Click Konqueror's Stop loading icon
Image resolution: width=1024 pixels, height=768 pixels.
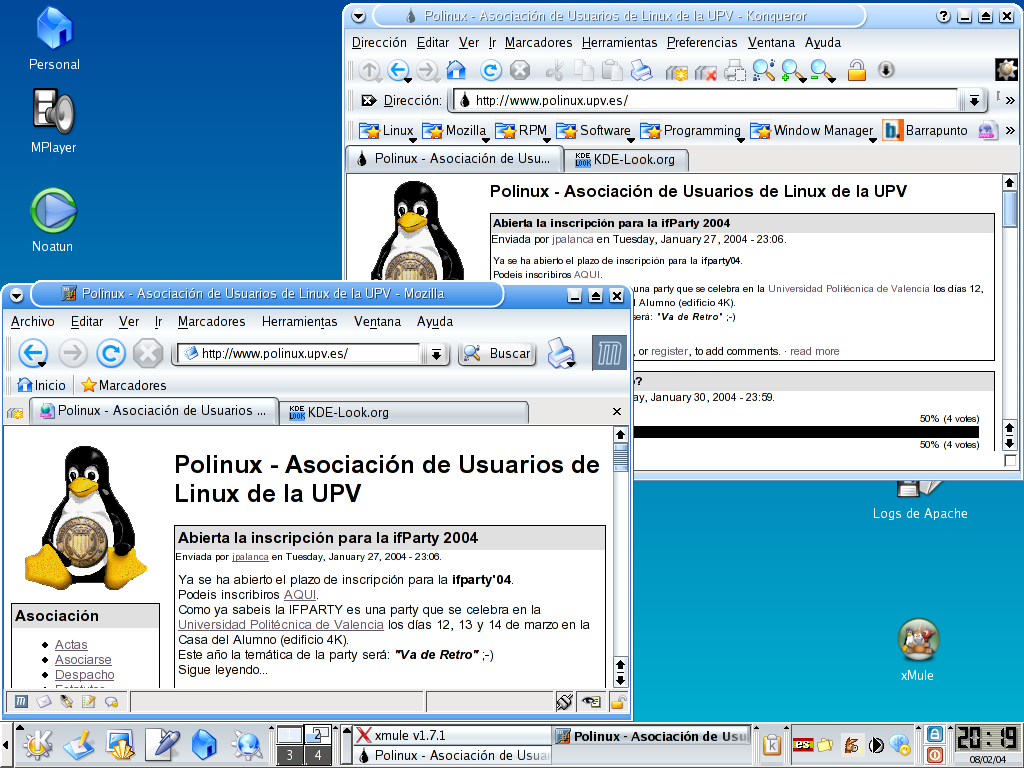pyautogui.click(x=520, y=71)
